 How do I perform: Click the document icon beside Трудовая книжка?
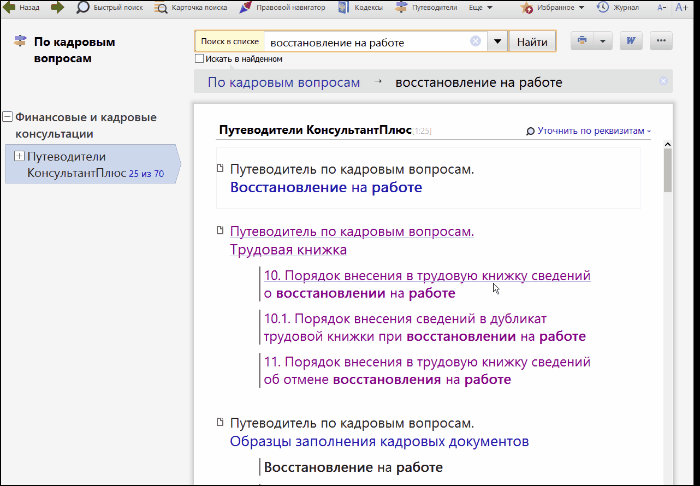(220, 230)
